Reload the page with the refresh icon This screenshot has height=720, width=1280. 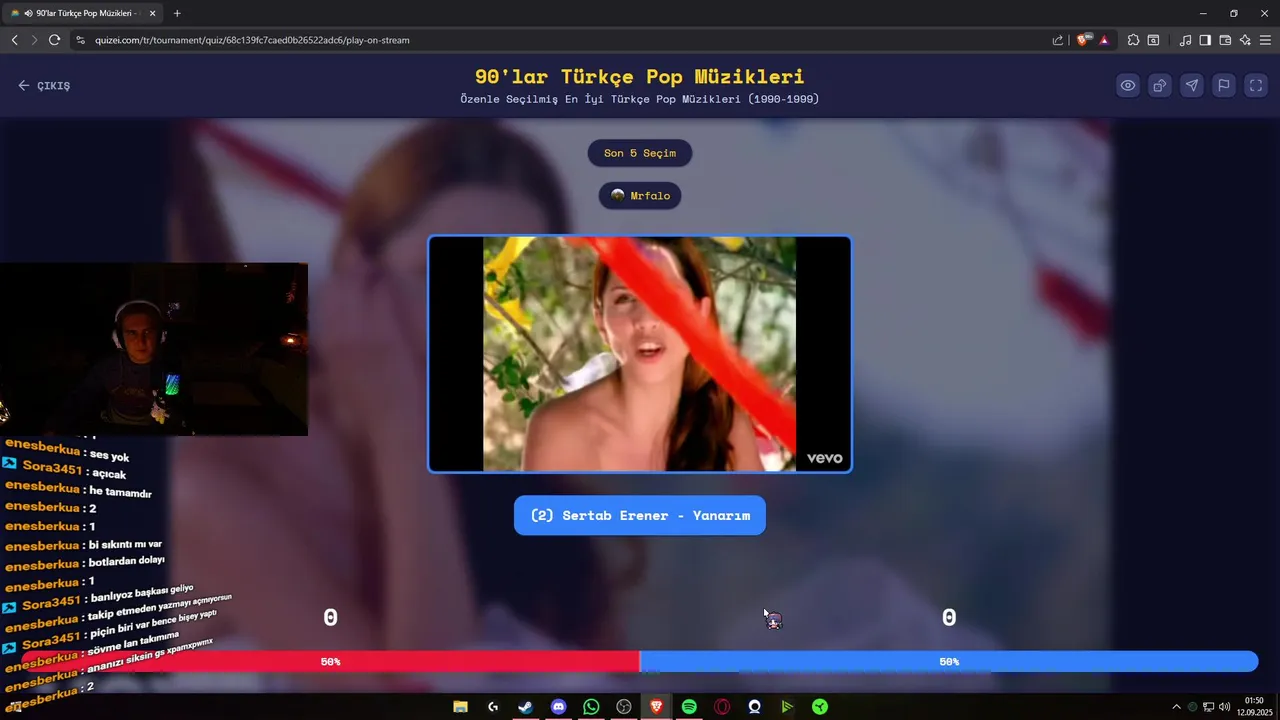[54, 40]
